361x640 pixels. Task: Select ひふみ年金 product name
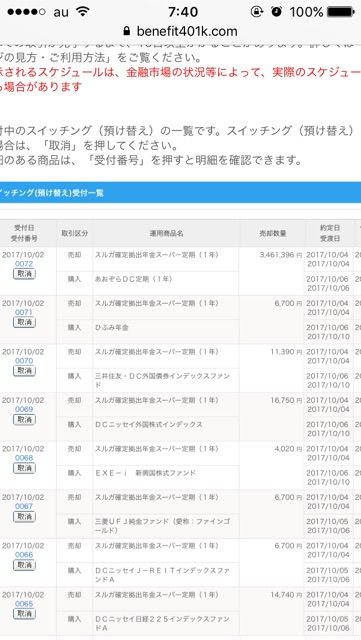(111, 327)
